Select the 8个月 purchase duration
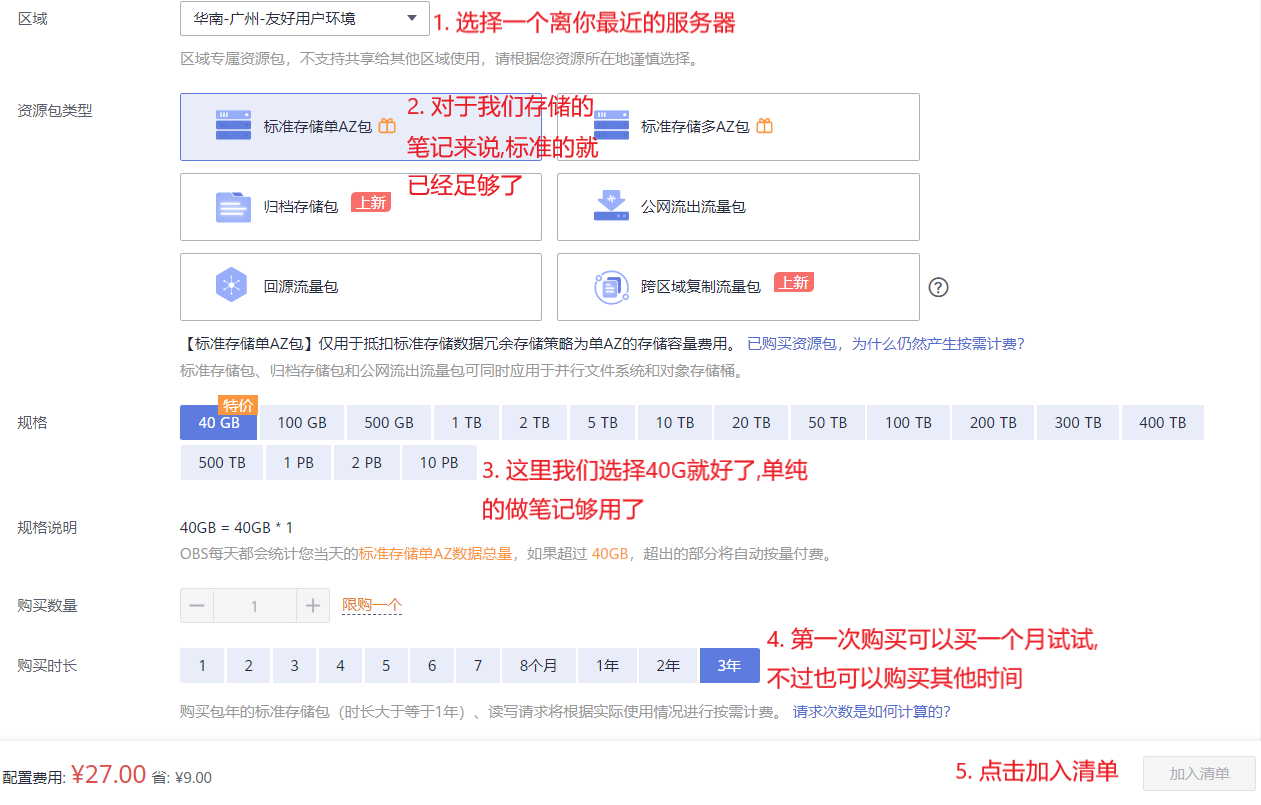 click(x=539, y=665)
